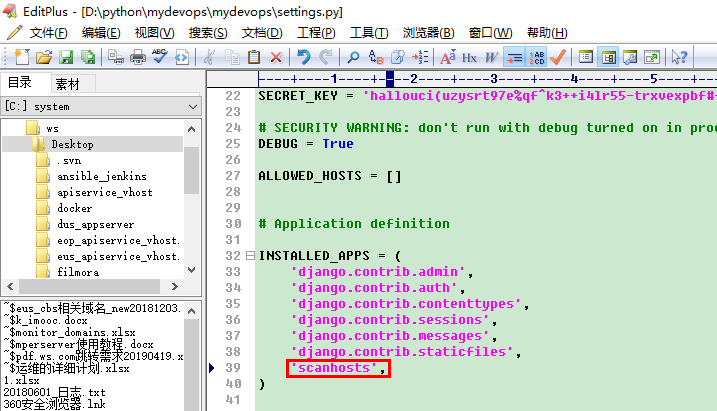Click the Save All icon
Image resolution: width=717 pixels, height=411 pixels.
pyautogui.click(x=88, y=57)
